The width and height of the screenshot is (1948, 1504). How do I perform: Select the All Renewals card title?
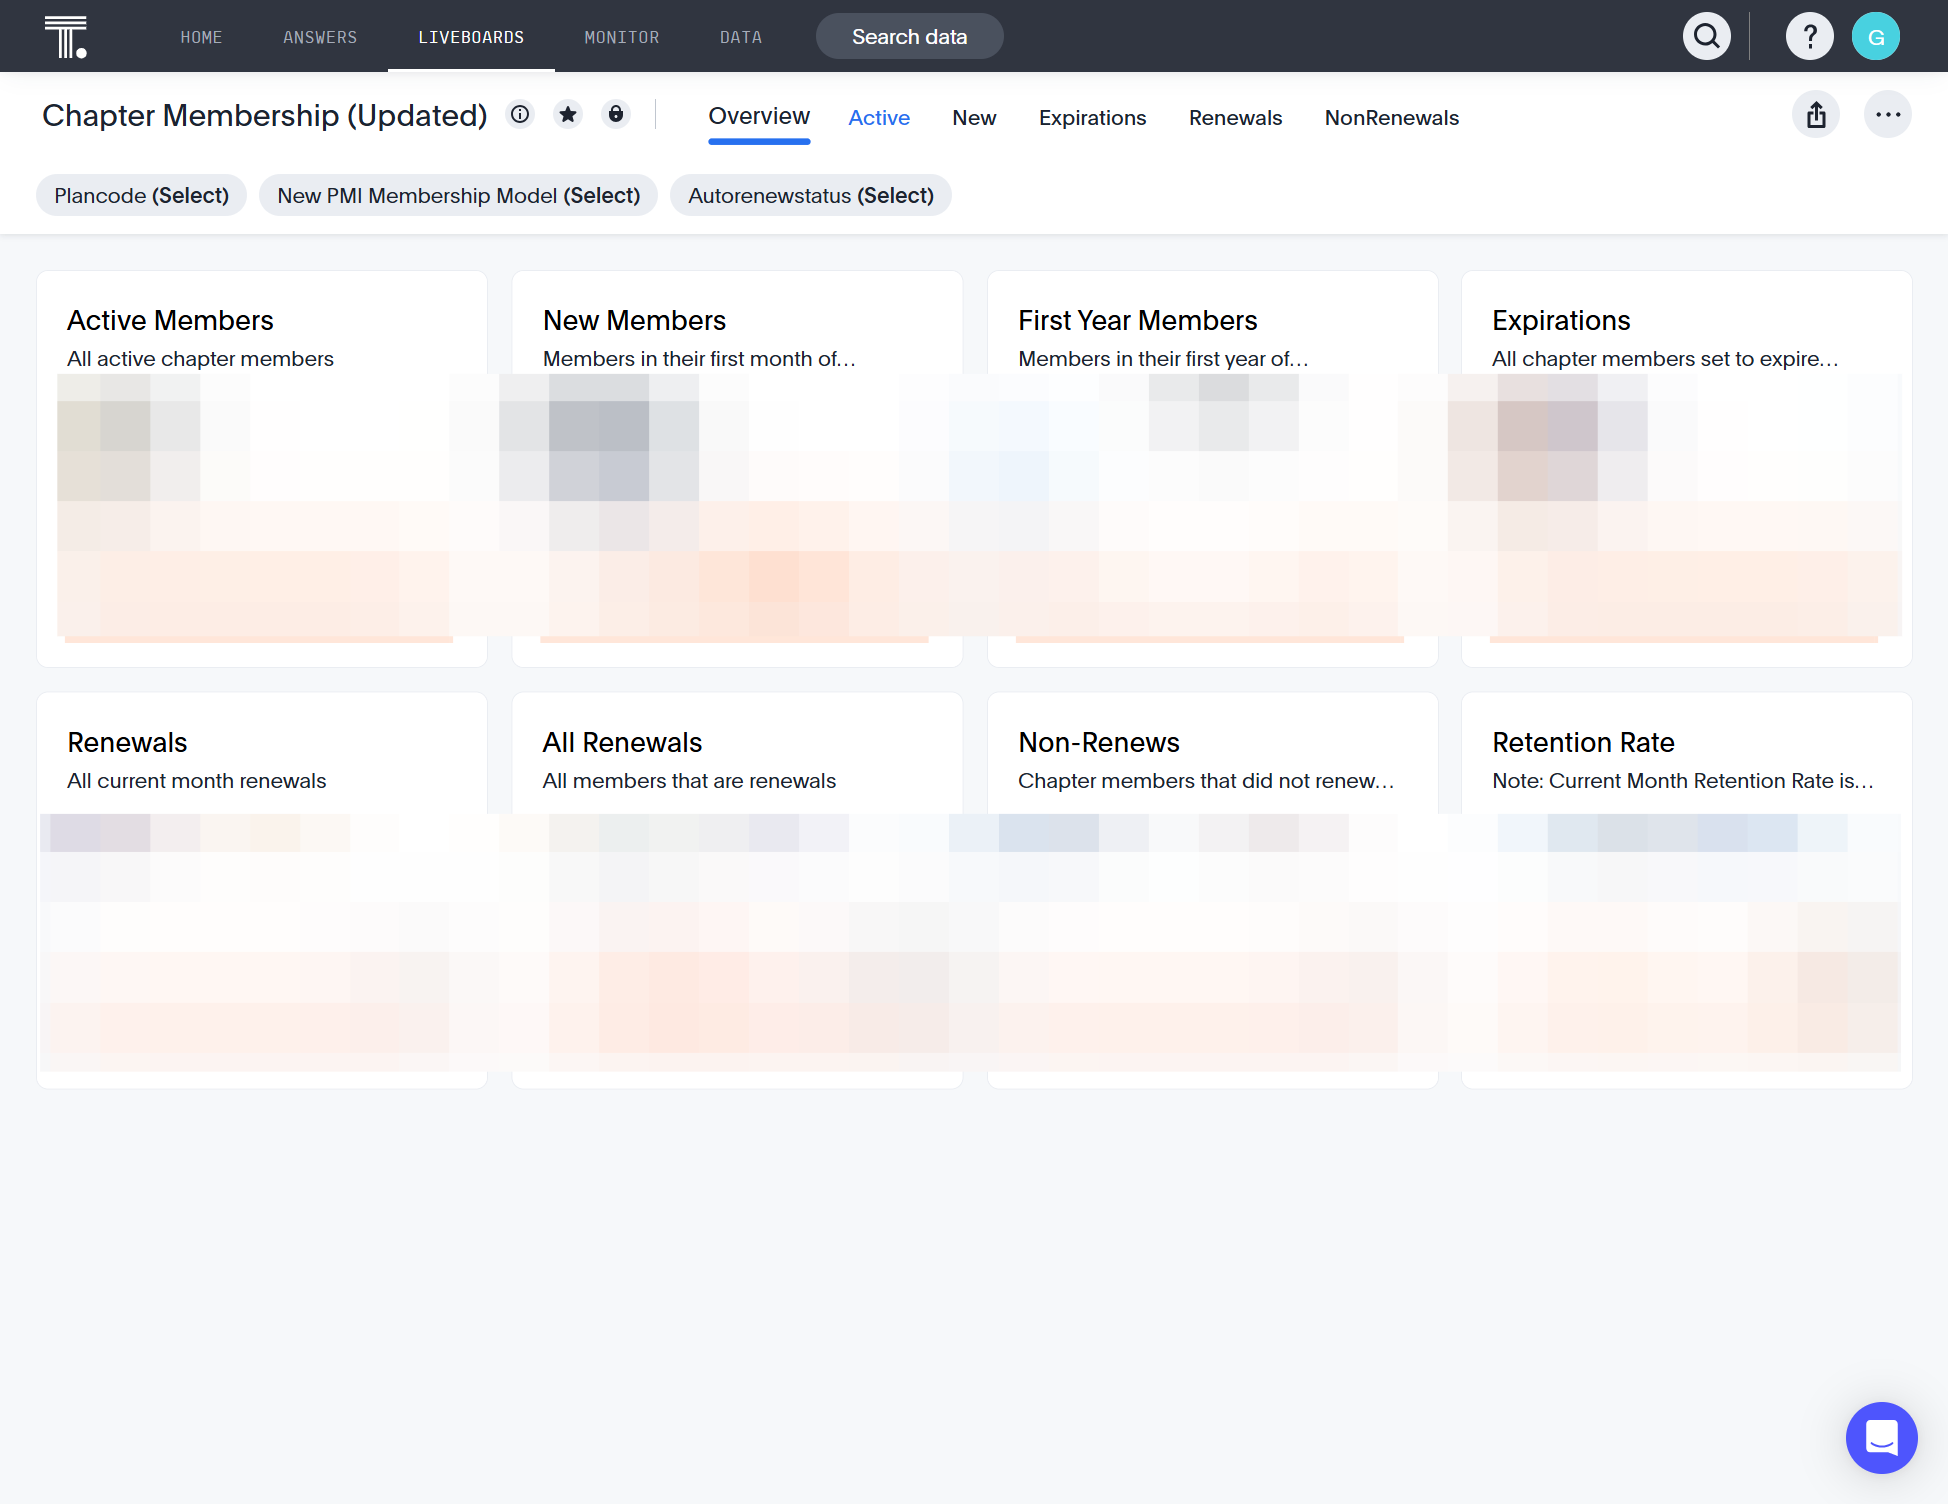tap(622, 742)
